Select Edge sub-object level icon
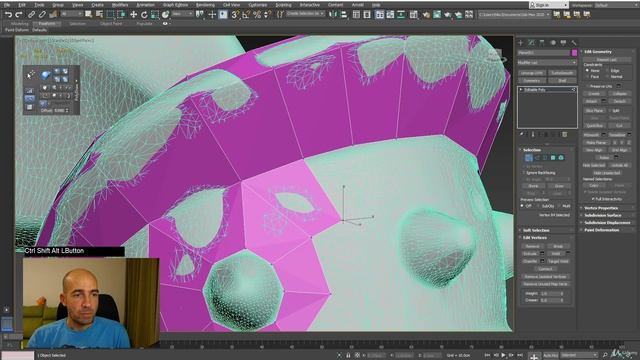 tap(537, 158)
